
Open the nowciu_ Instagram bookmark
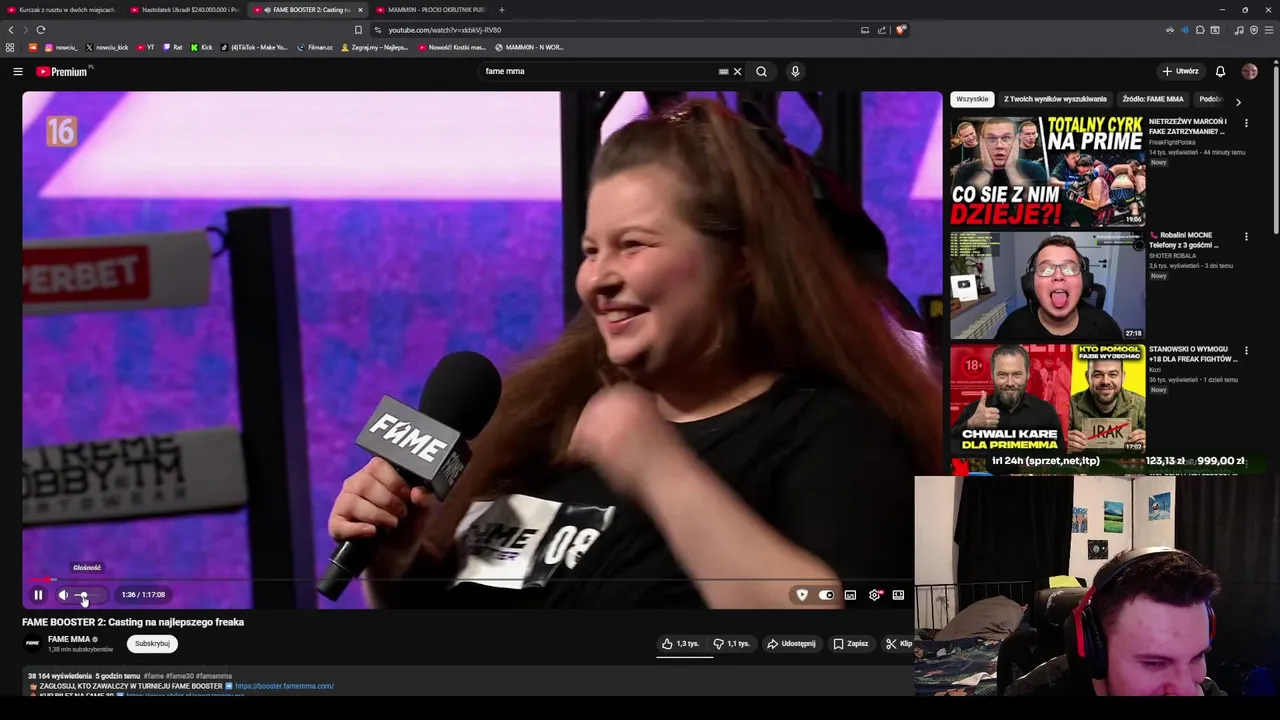click(60, 47)
